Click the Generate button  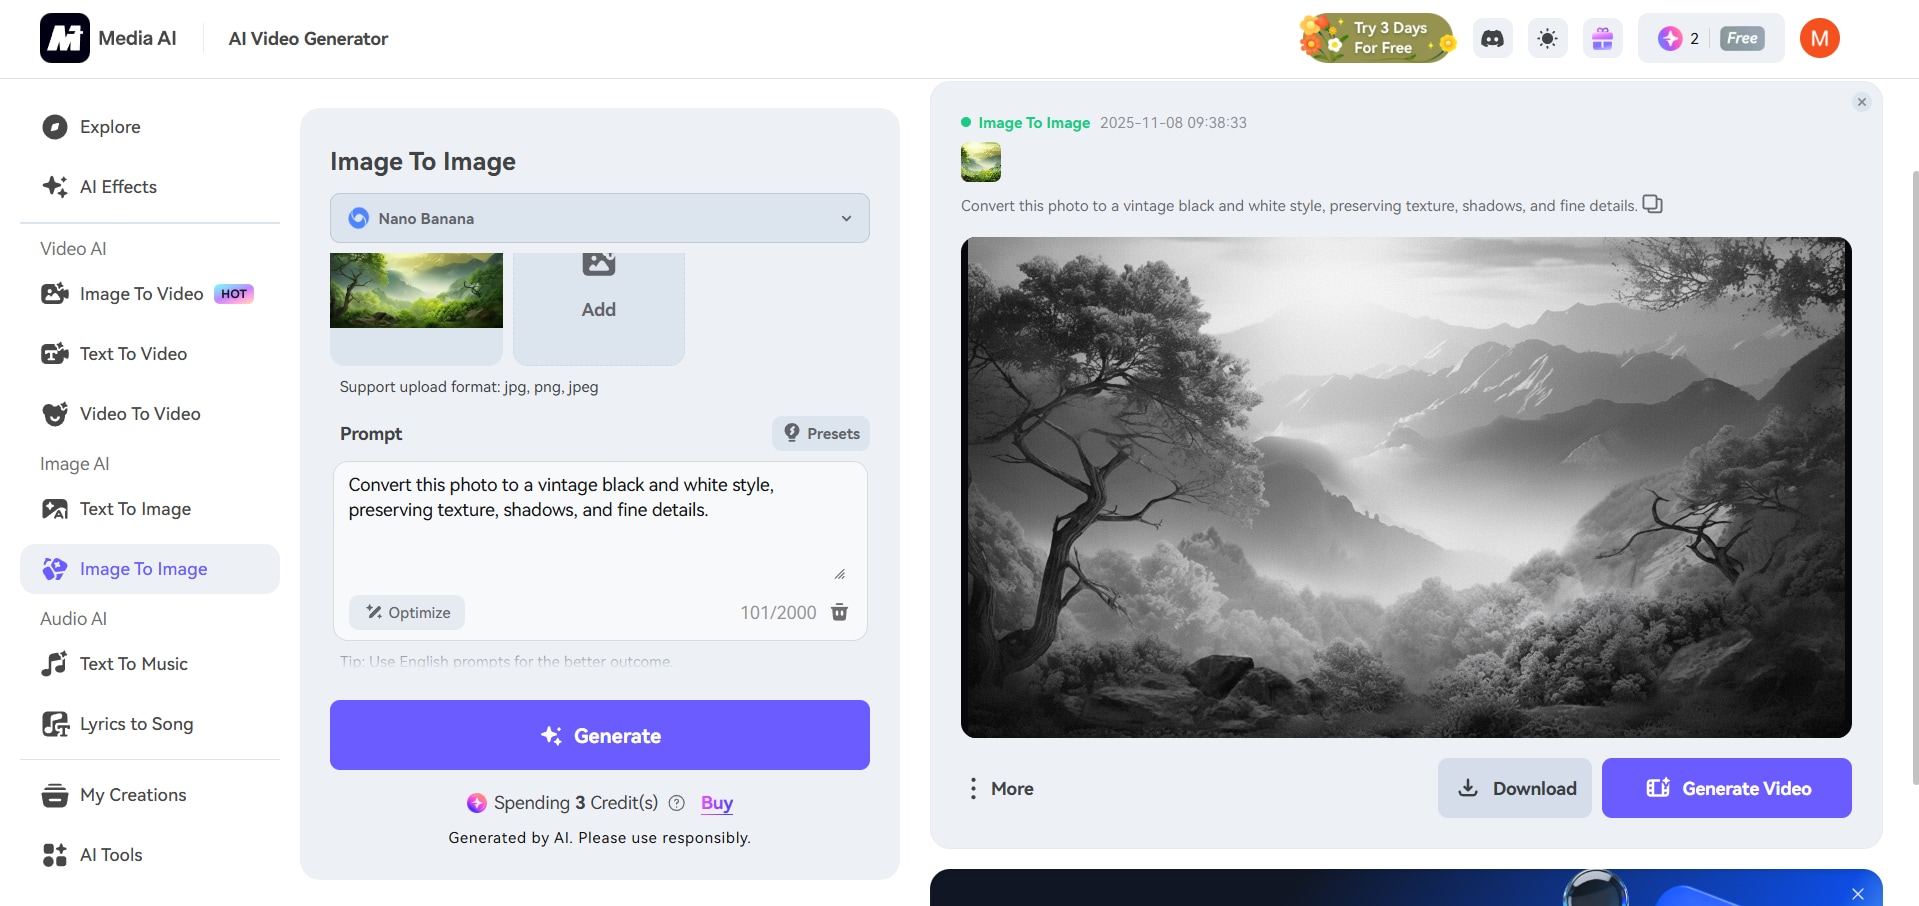(x=600, y=735)
